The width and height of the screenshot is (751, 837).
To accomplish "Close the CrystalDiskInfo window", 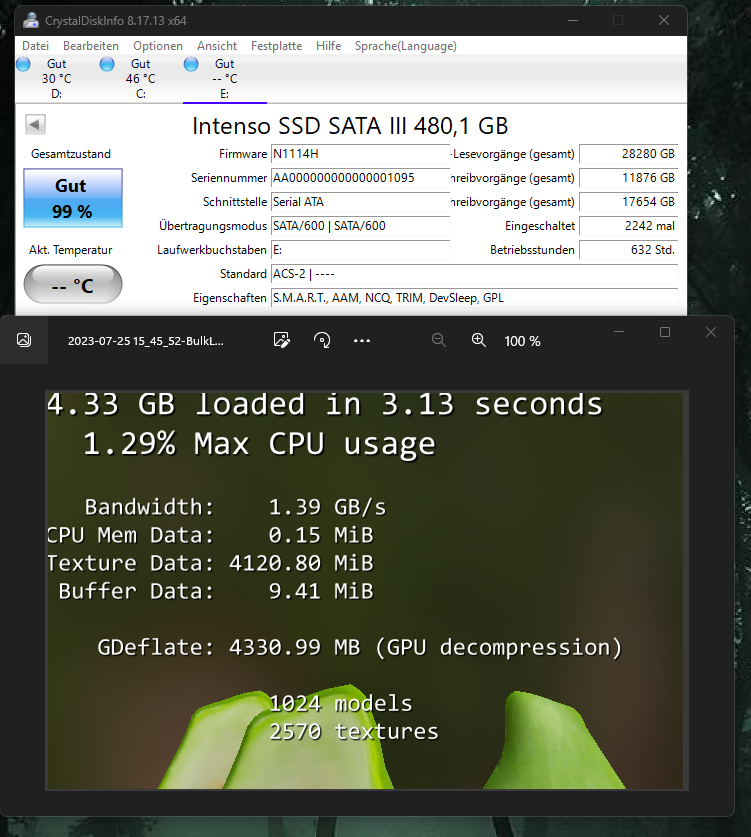I will pyautogui.click(x=664, y=20).
